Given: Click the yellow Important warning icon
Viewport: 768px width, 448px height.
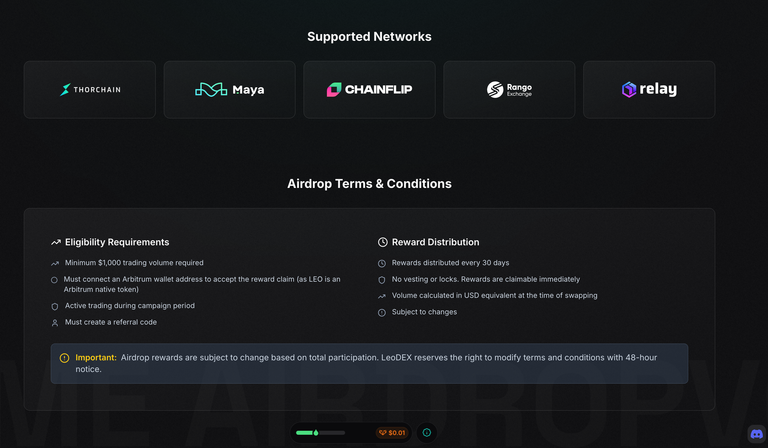Looking at the screenshot, I should [x=64, y=358].
